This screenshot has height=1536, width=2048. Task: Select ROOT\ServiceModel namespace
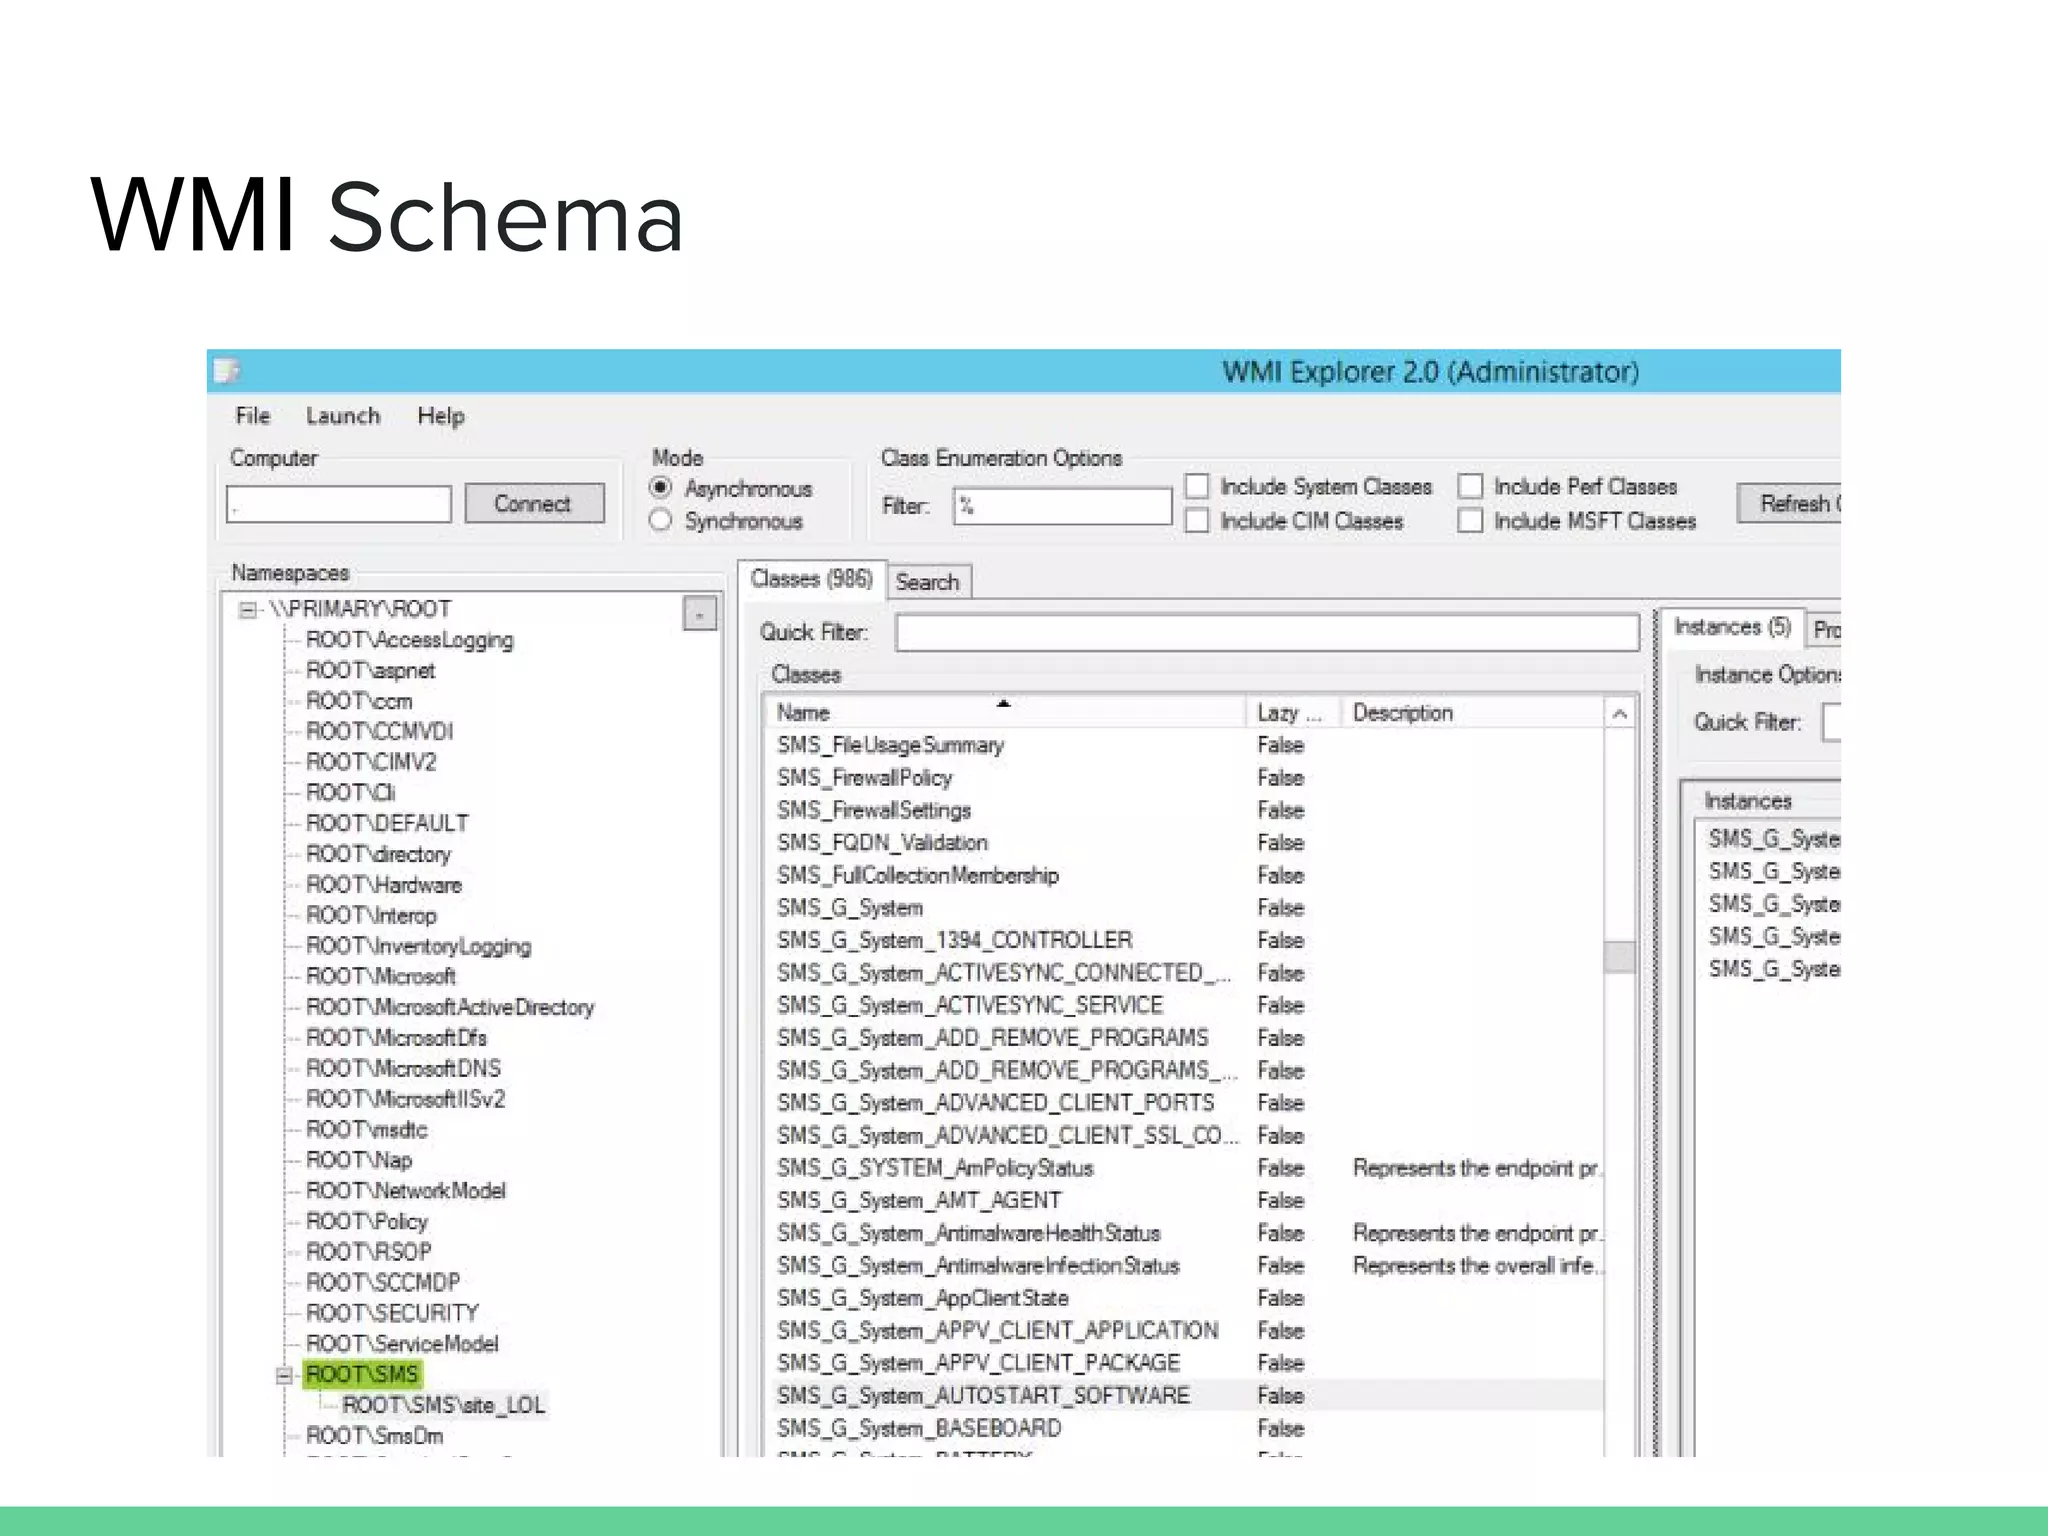point(402,1344)
